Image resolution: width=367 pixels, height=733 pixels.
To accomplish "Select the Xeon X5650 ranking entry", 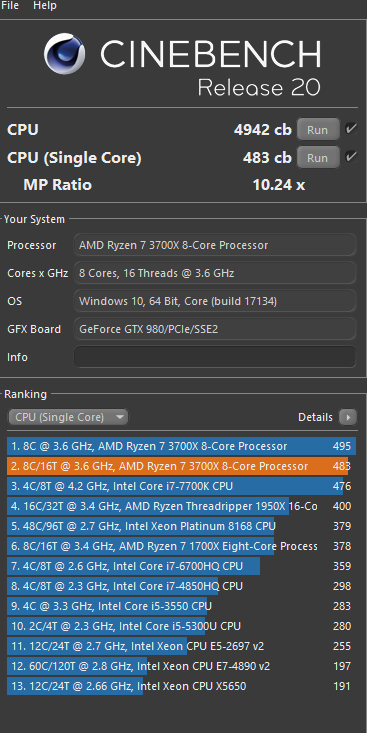I will click(x=181, y=686).
